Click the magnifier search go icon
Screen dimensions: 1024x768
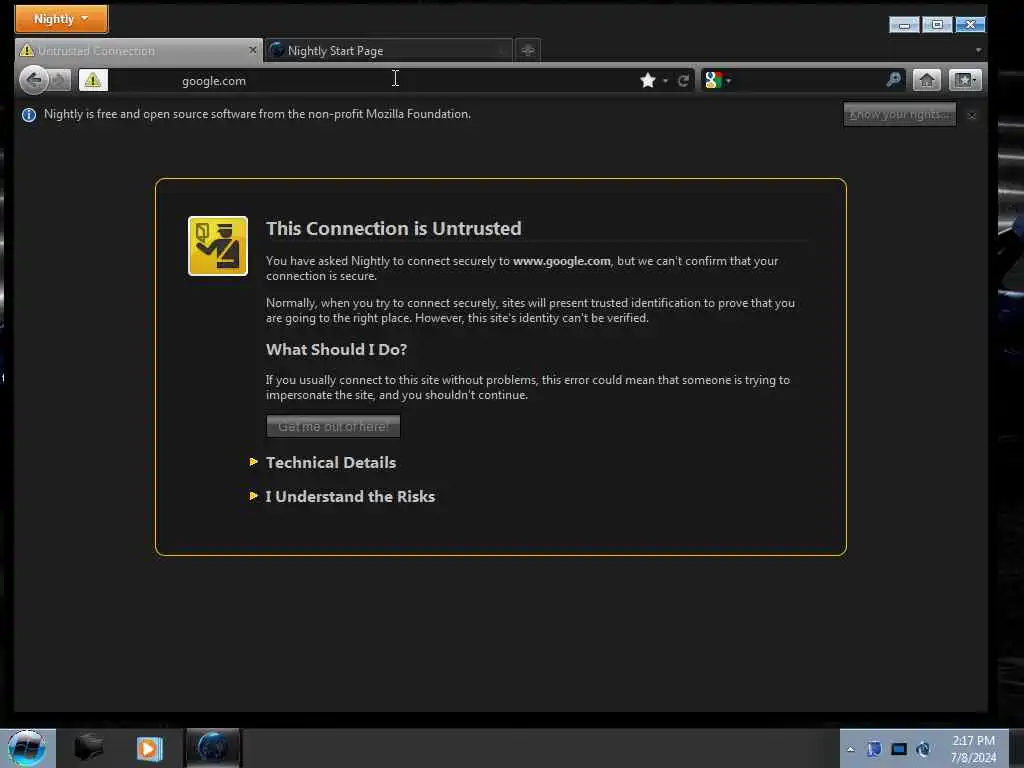(x=893, y=80)
